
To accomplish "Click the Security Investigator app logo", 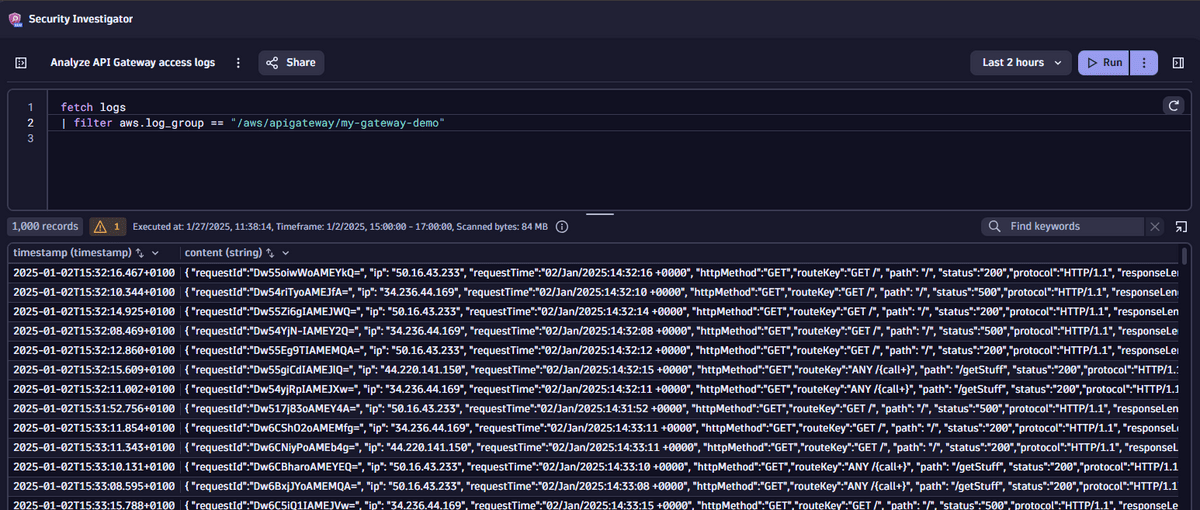I will tap(15, 19).
